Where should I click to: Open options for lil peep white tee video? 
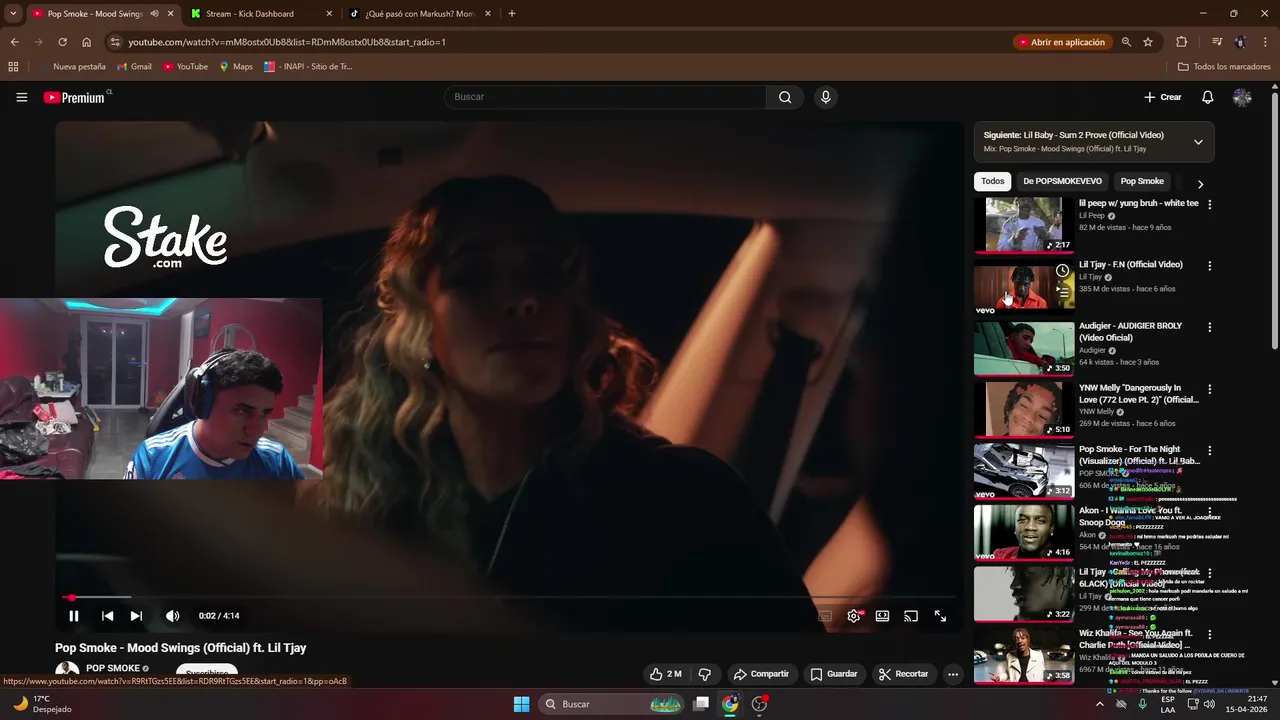(x=1209, y=204)
